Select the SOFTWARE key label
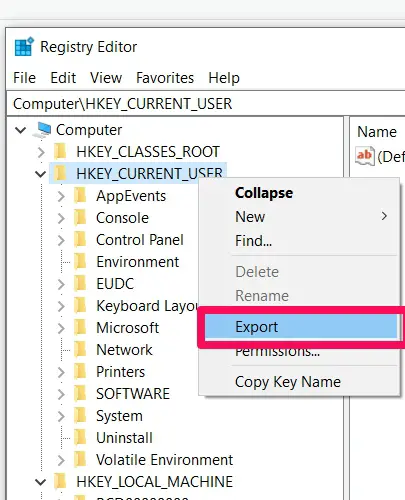Viewport: 405px width, 500px height. 133,394
